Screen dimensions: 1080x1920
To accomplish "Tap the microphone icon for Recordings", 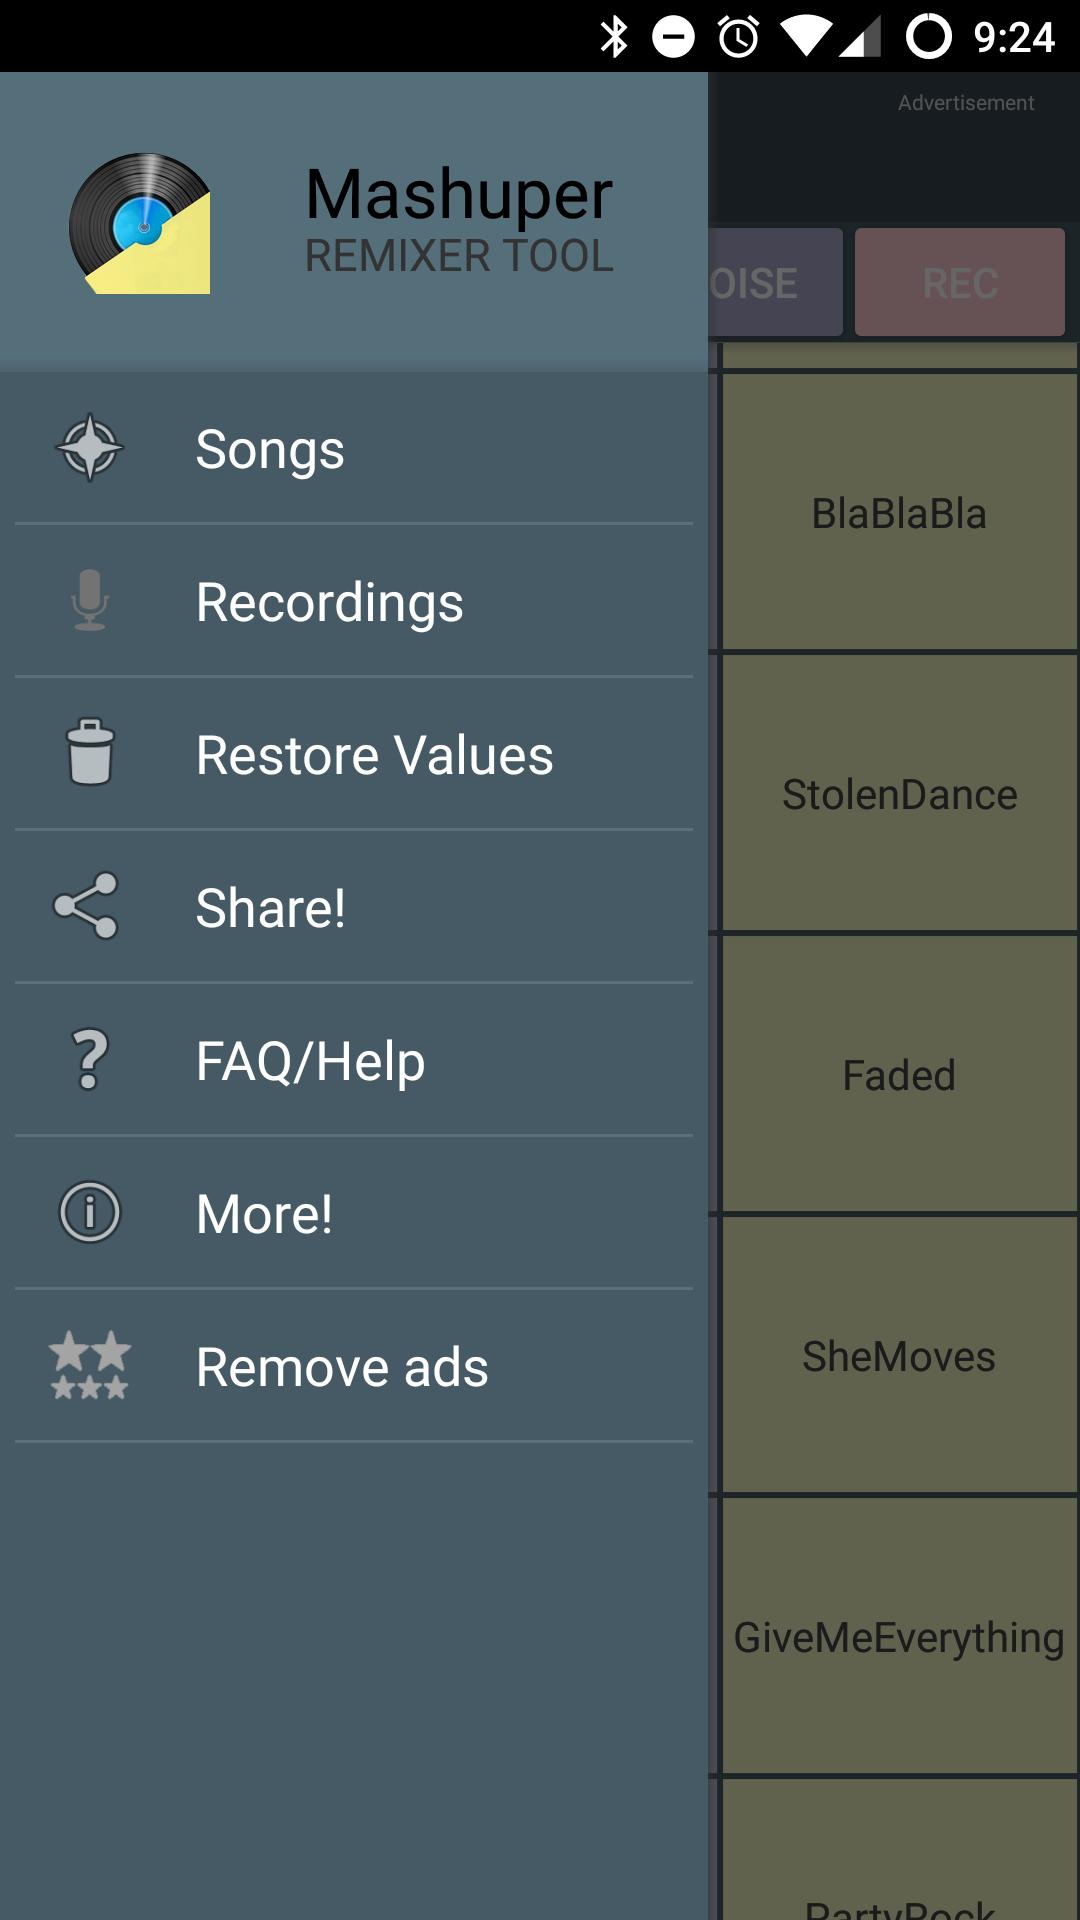I will pos(90,600).
